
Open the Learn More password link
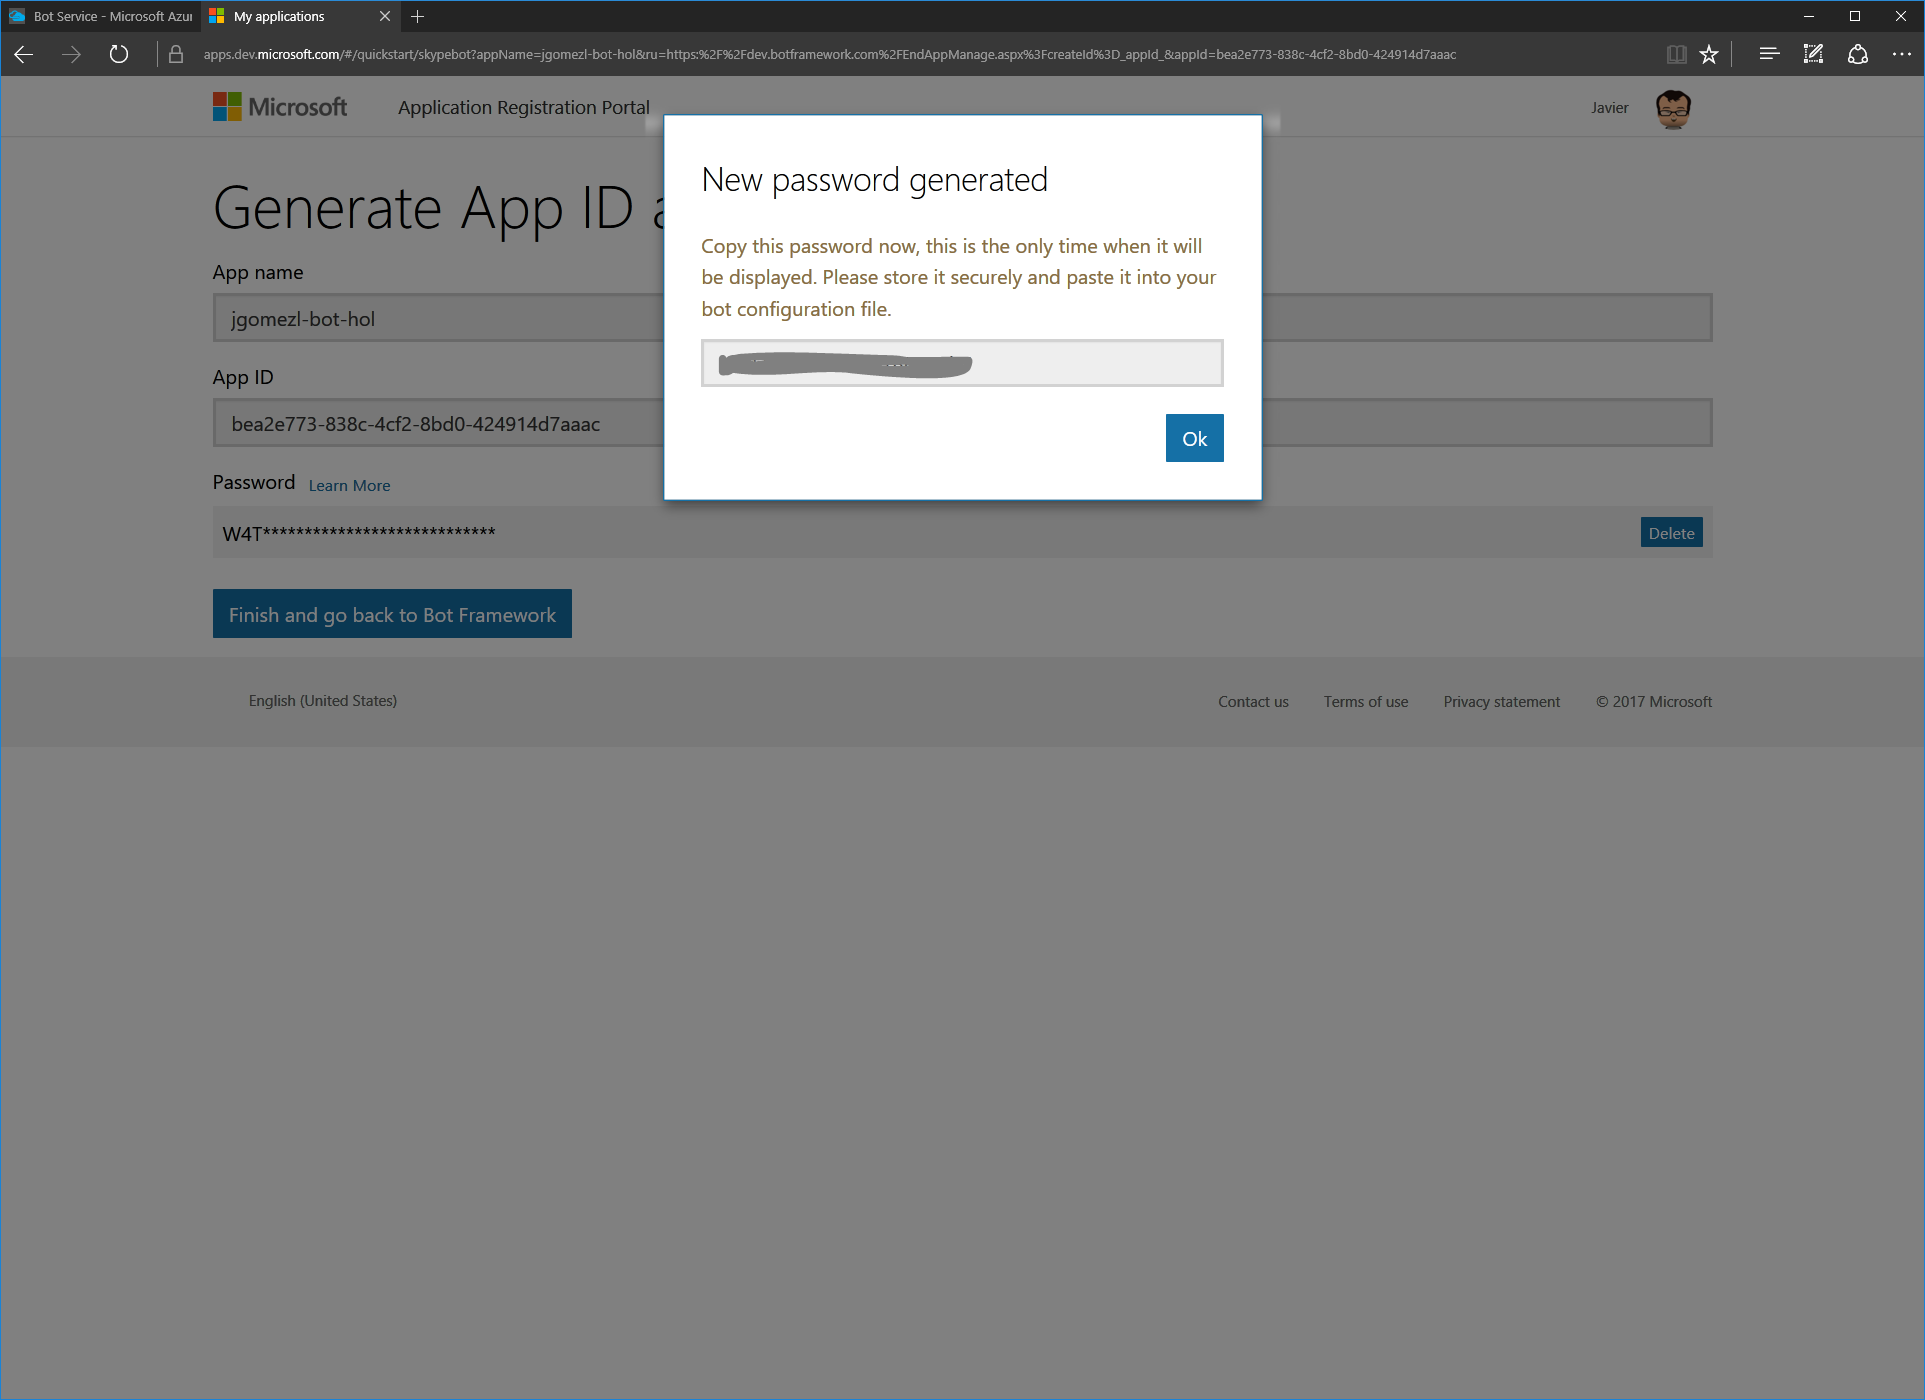click(349, 485)
